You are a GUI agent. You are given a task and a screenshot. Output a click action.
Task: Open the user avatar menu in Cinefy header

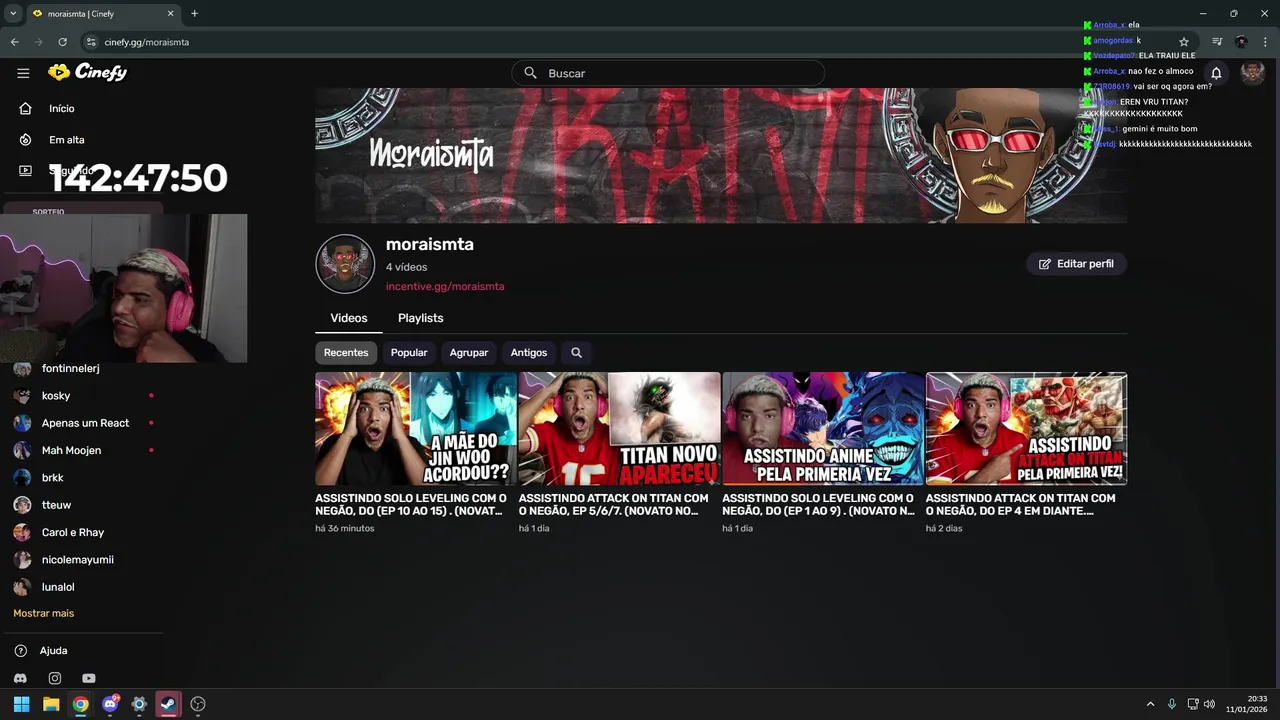(x=1252, y=73)
